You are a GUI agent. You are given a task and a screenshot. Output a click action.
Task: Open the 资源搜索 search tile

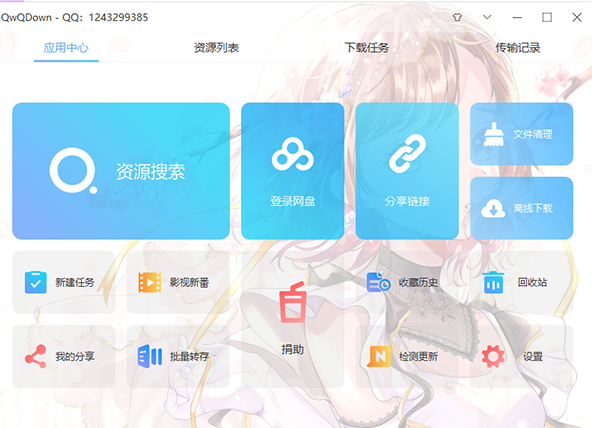tap(121, 171)
